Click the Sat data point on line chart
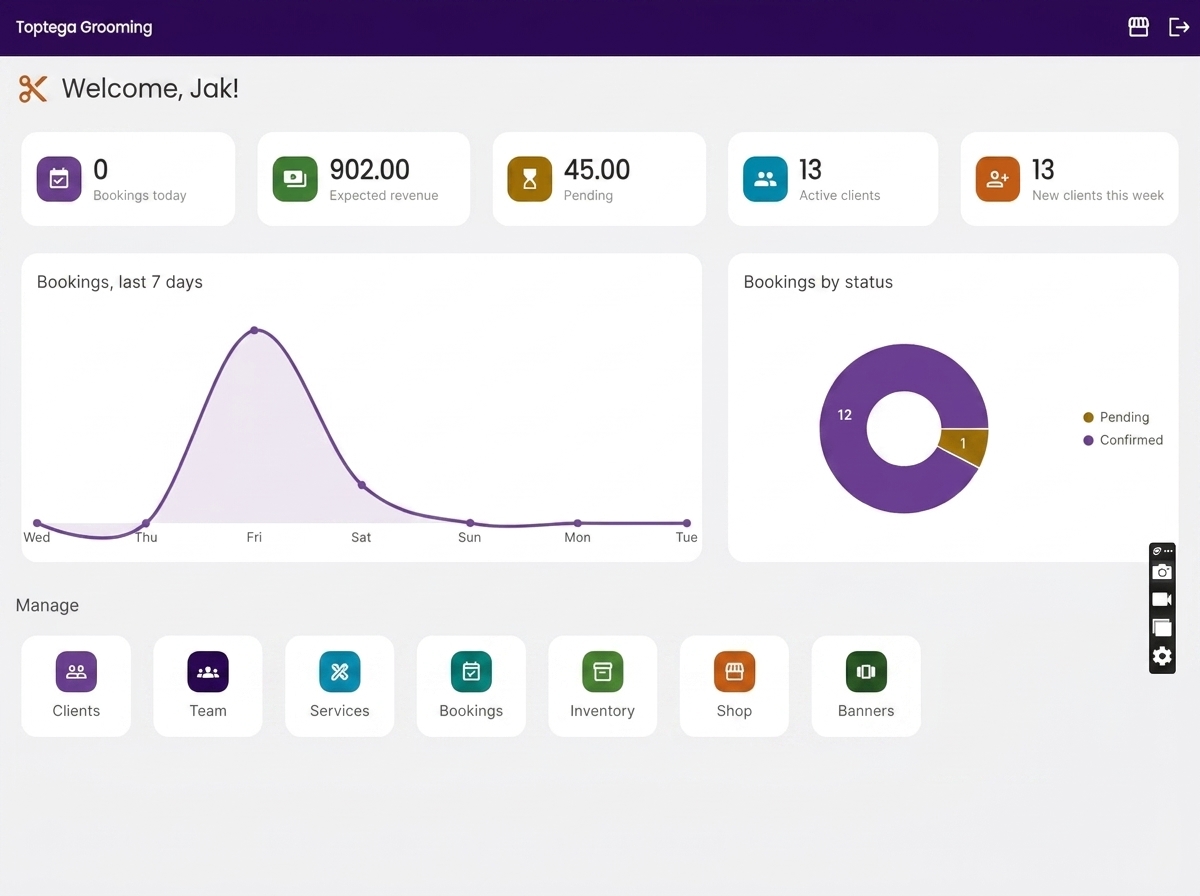This screenshot has height=896, width=1200. tap(362, 485)
